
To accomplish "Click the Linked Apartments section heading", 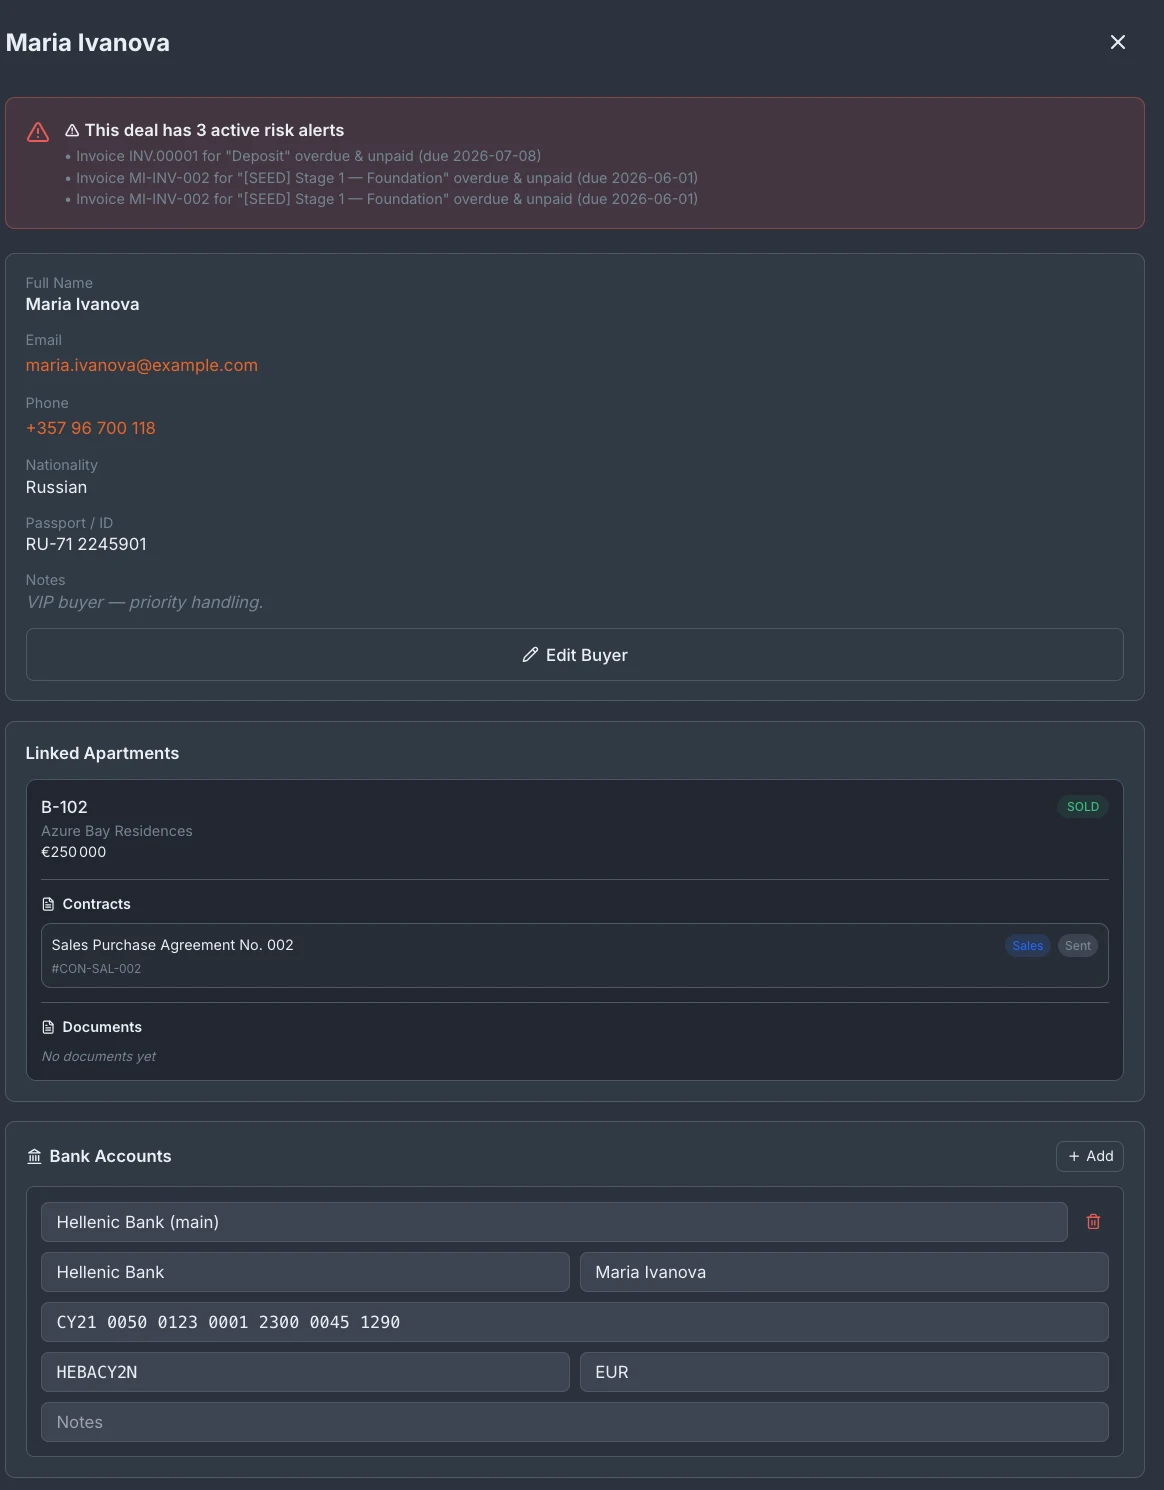I will click(102, 753).
